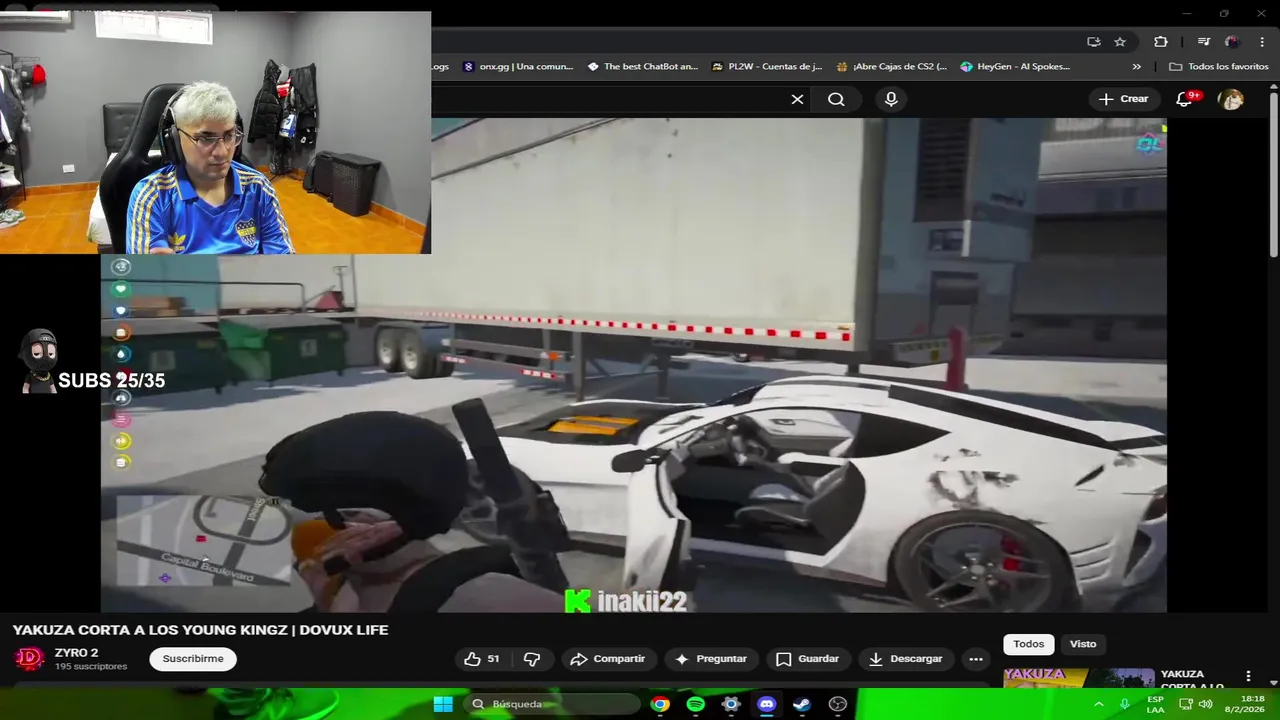Open Chrome media controls icon
Screen dimensions: 1280x720
[1203, 42]
